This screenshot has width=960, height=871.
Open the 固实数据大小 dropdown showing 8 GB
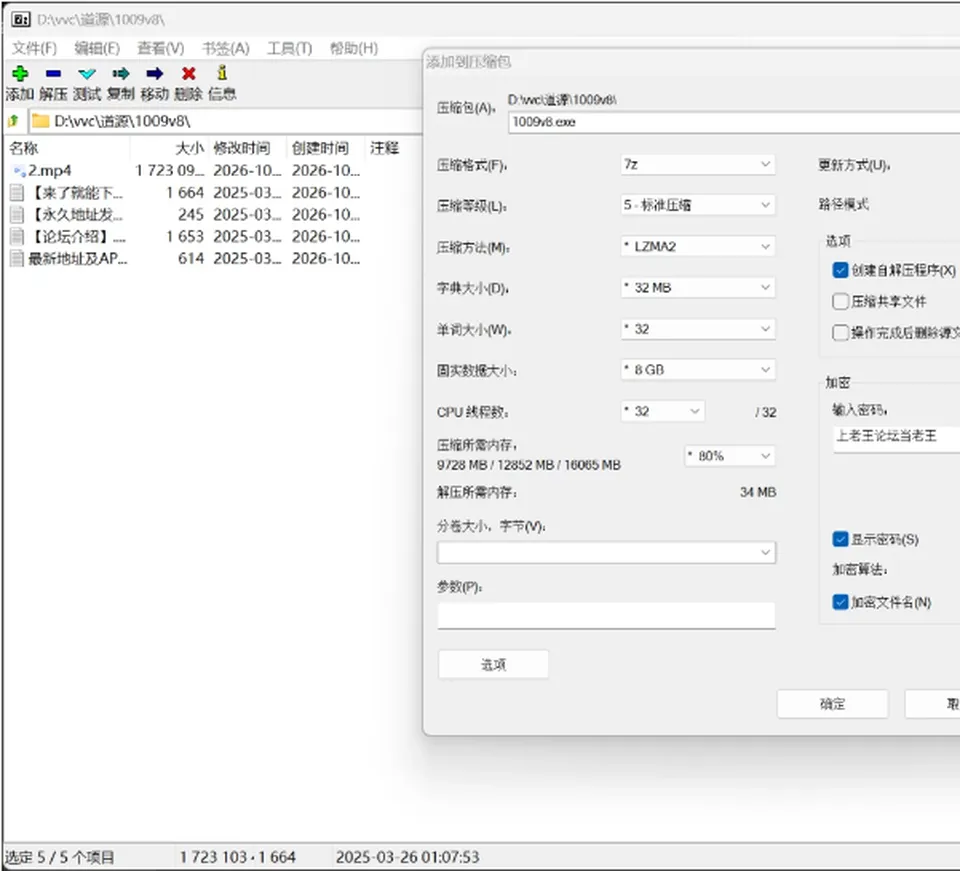(x=698, y=370)
